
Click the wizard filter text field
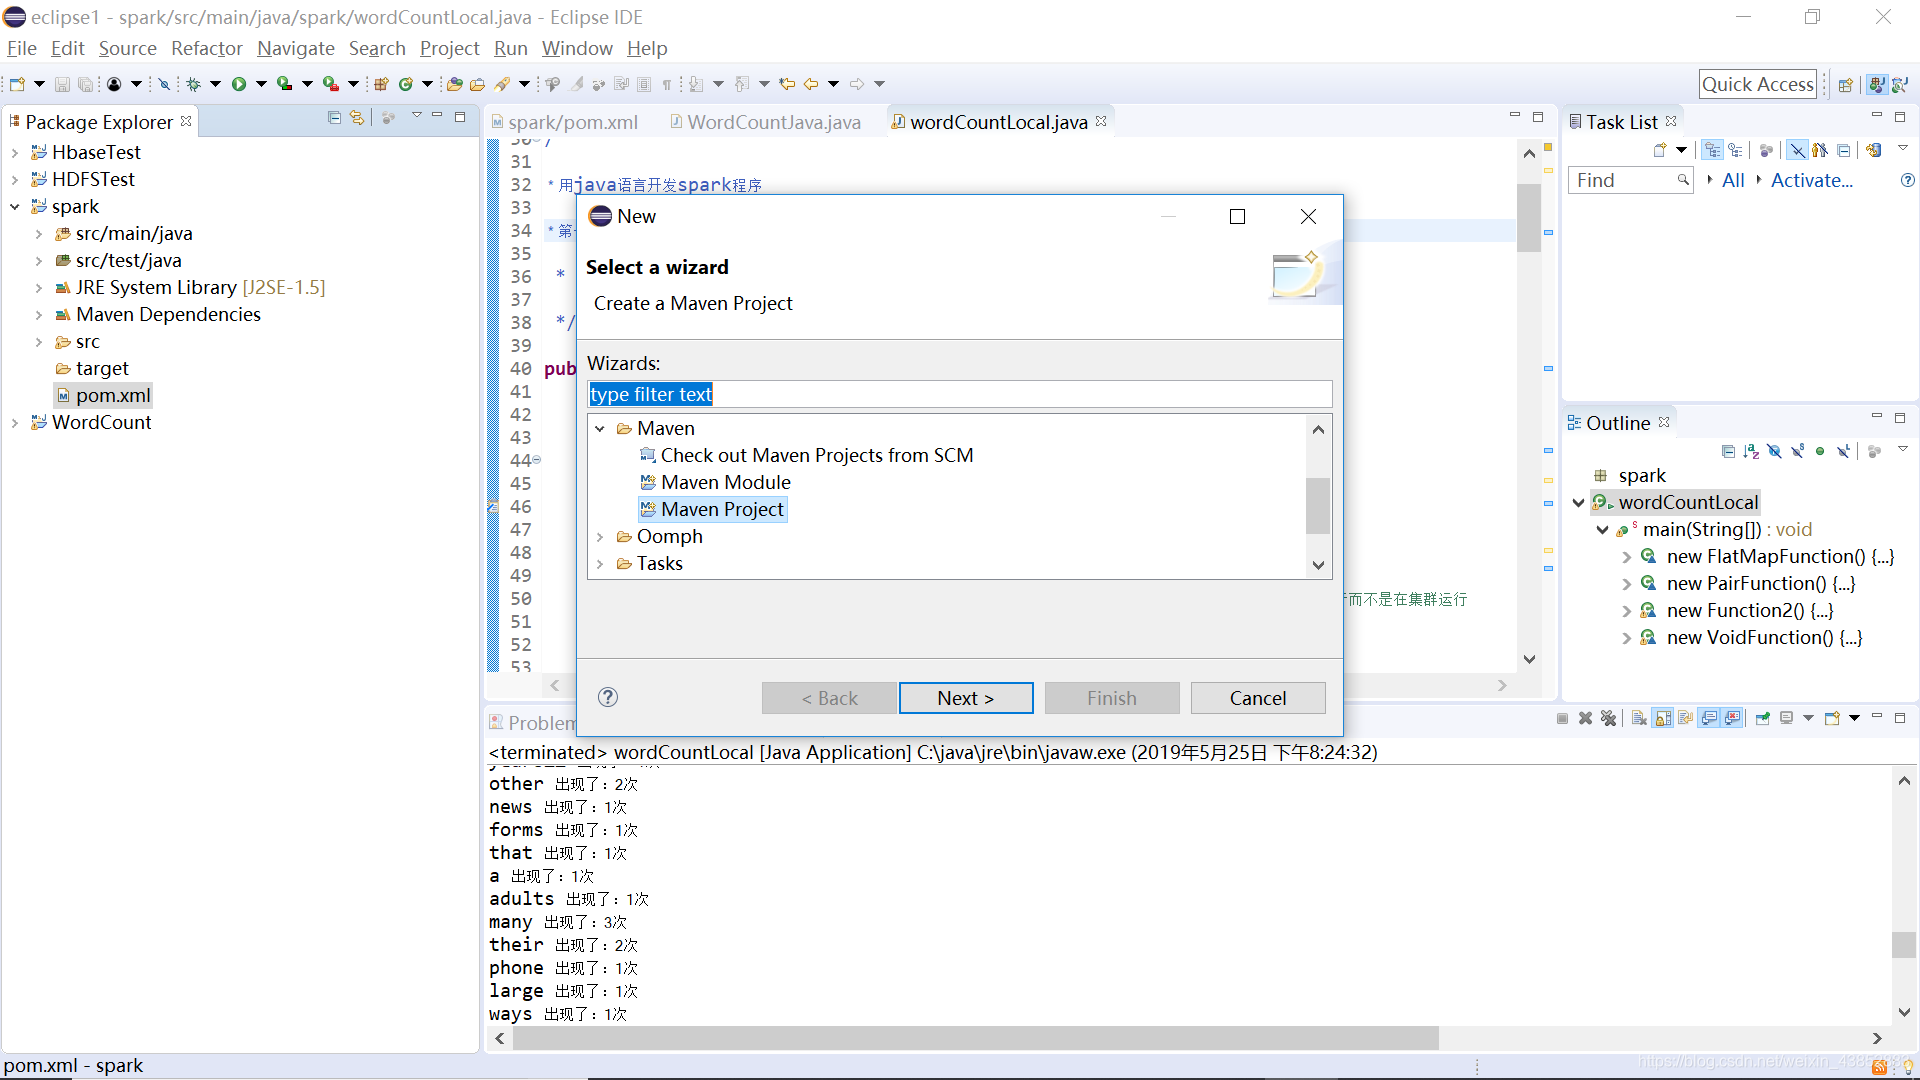[960, 394]
